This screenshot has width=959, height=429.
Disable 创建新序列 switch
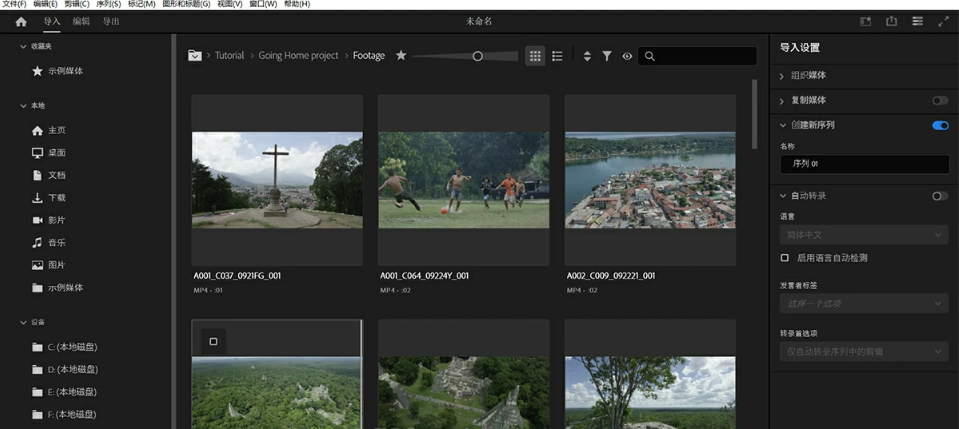940,125
